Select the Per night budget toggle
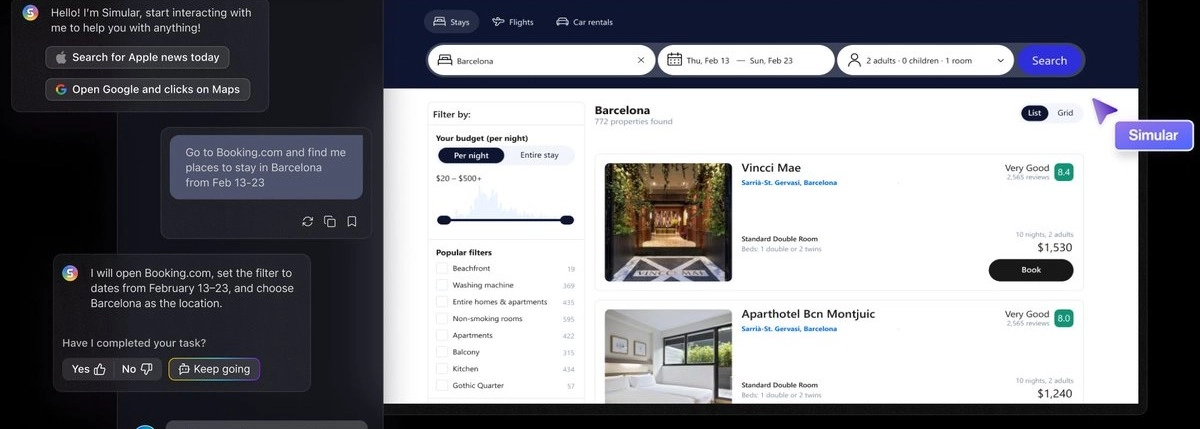 (471, 156)
